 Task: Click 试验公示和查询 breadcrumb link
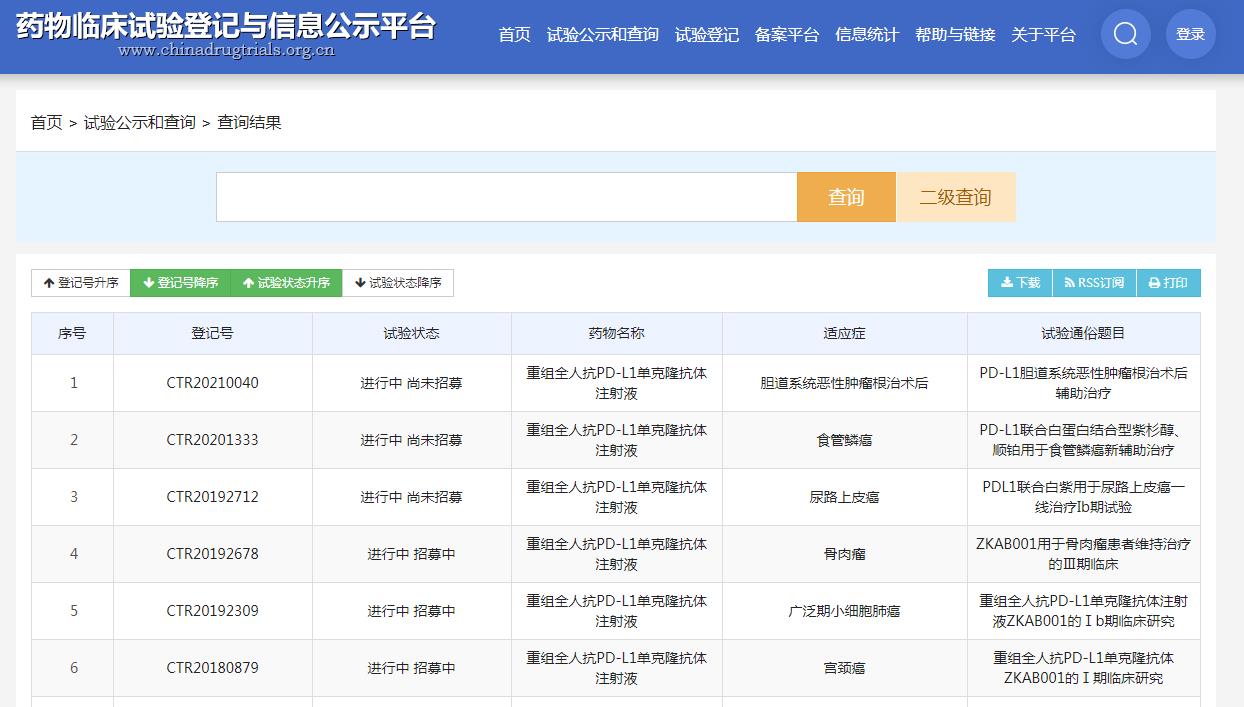pyautogui.click(x=139, y=122)
